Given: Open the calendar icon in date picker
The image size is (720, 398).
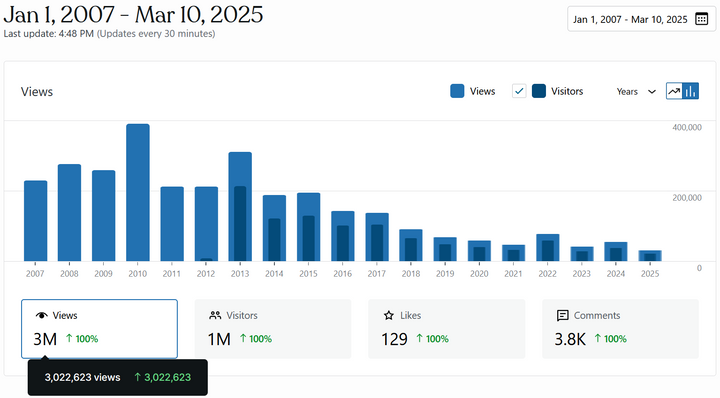Looking at the screenshot, I should coord(701,19).
